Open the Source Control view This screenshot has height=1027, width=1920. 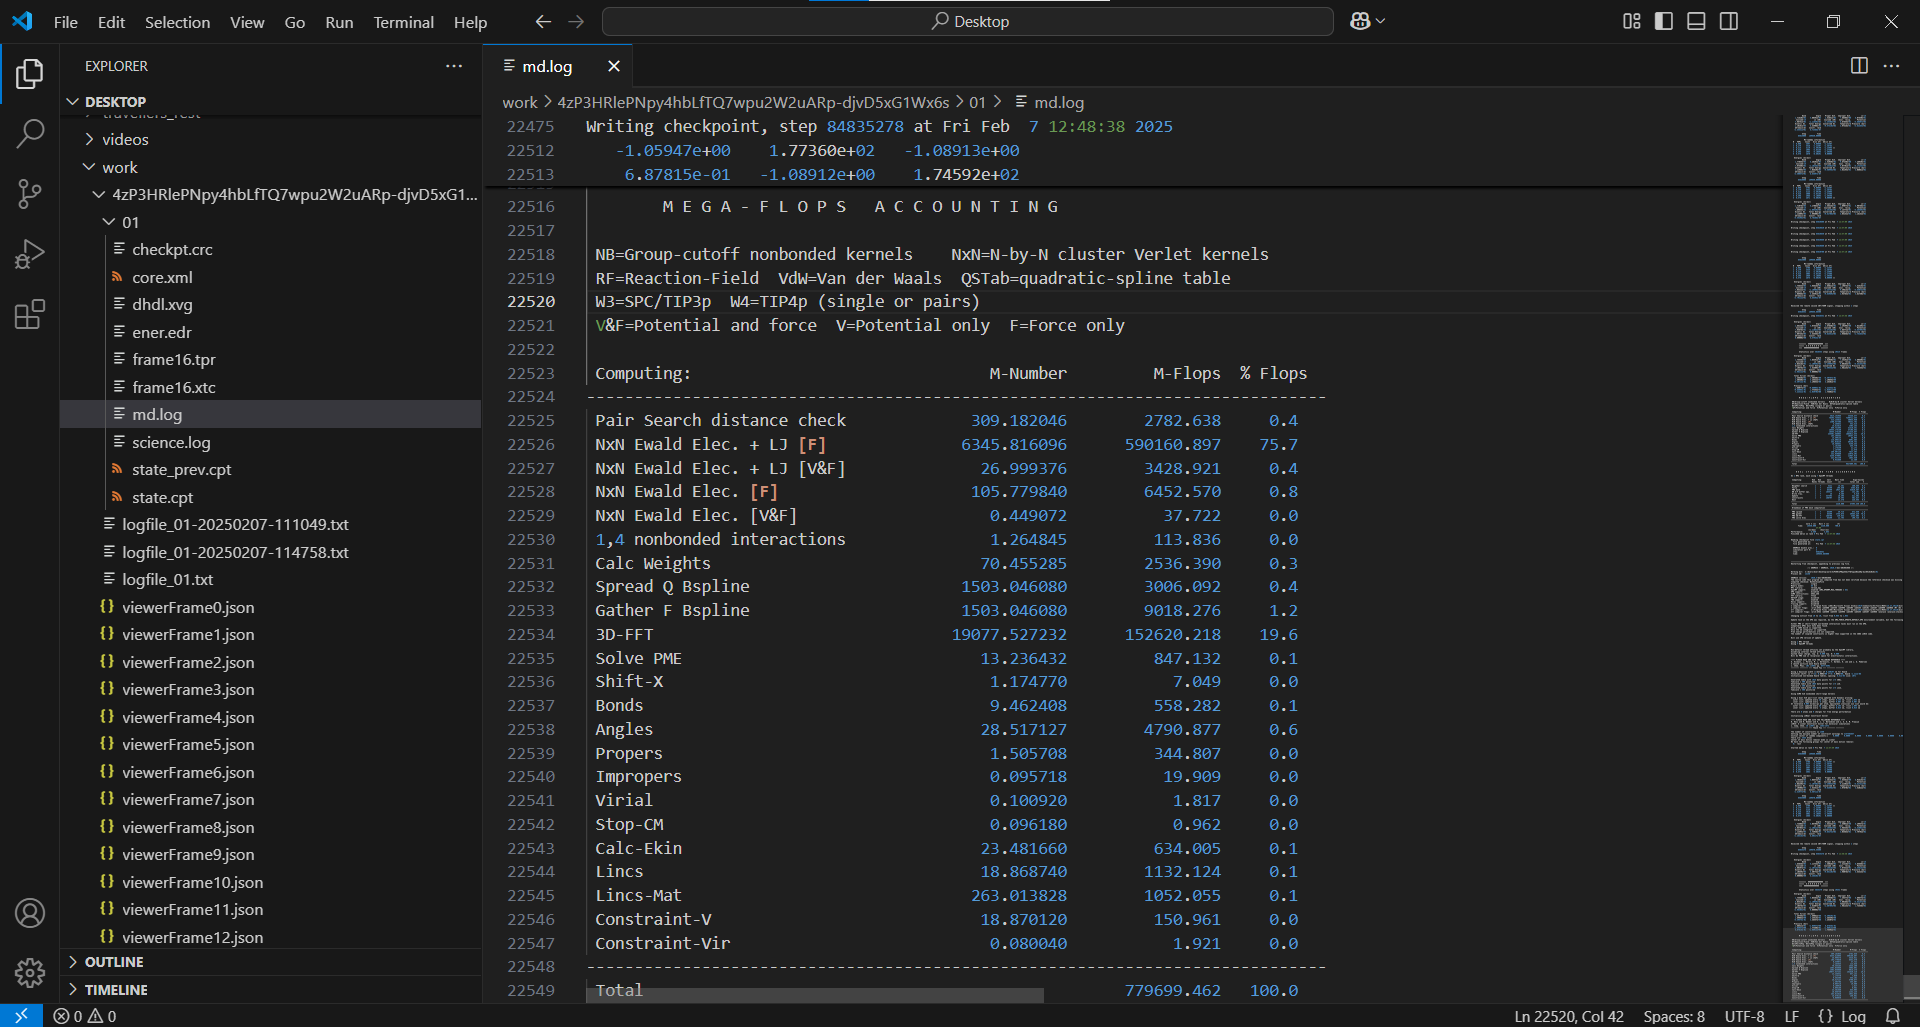pyautogui.click(x=30, y=194)
